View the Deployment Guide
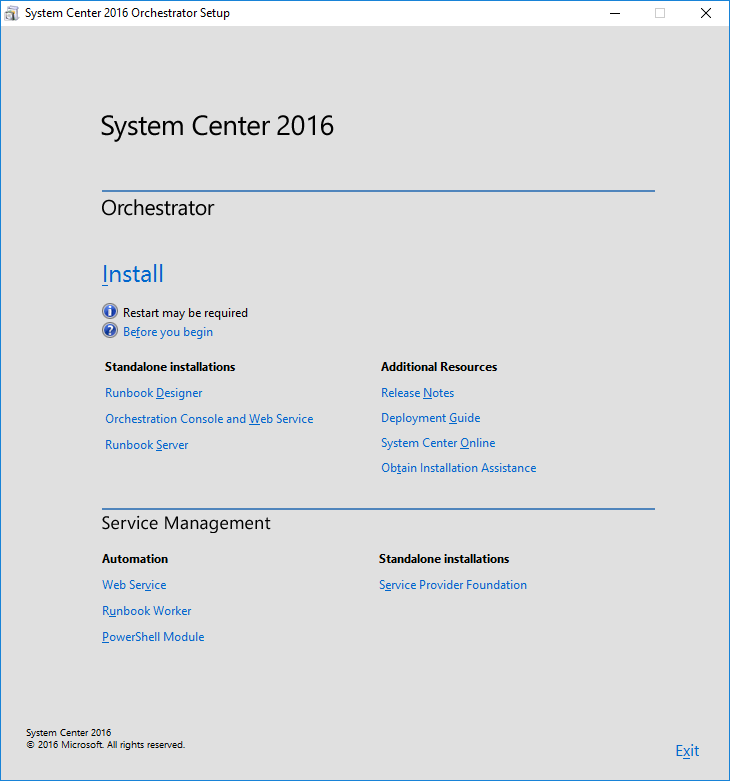 point(431,418)
